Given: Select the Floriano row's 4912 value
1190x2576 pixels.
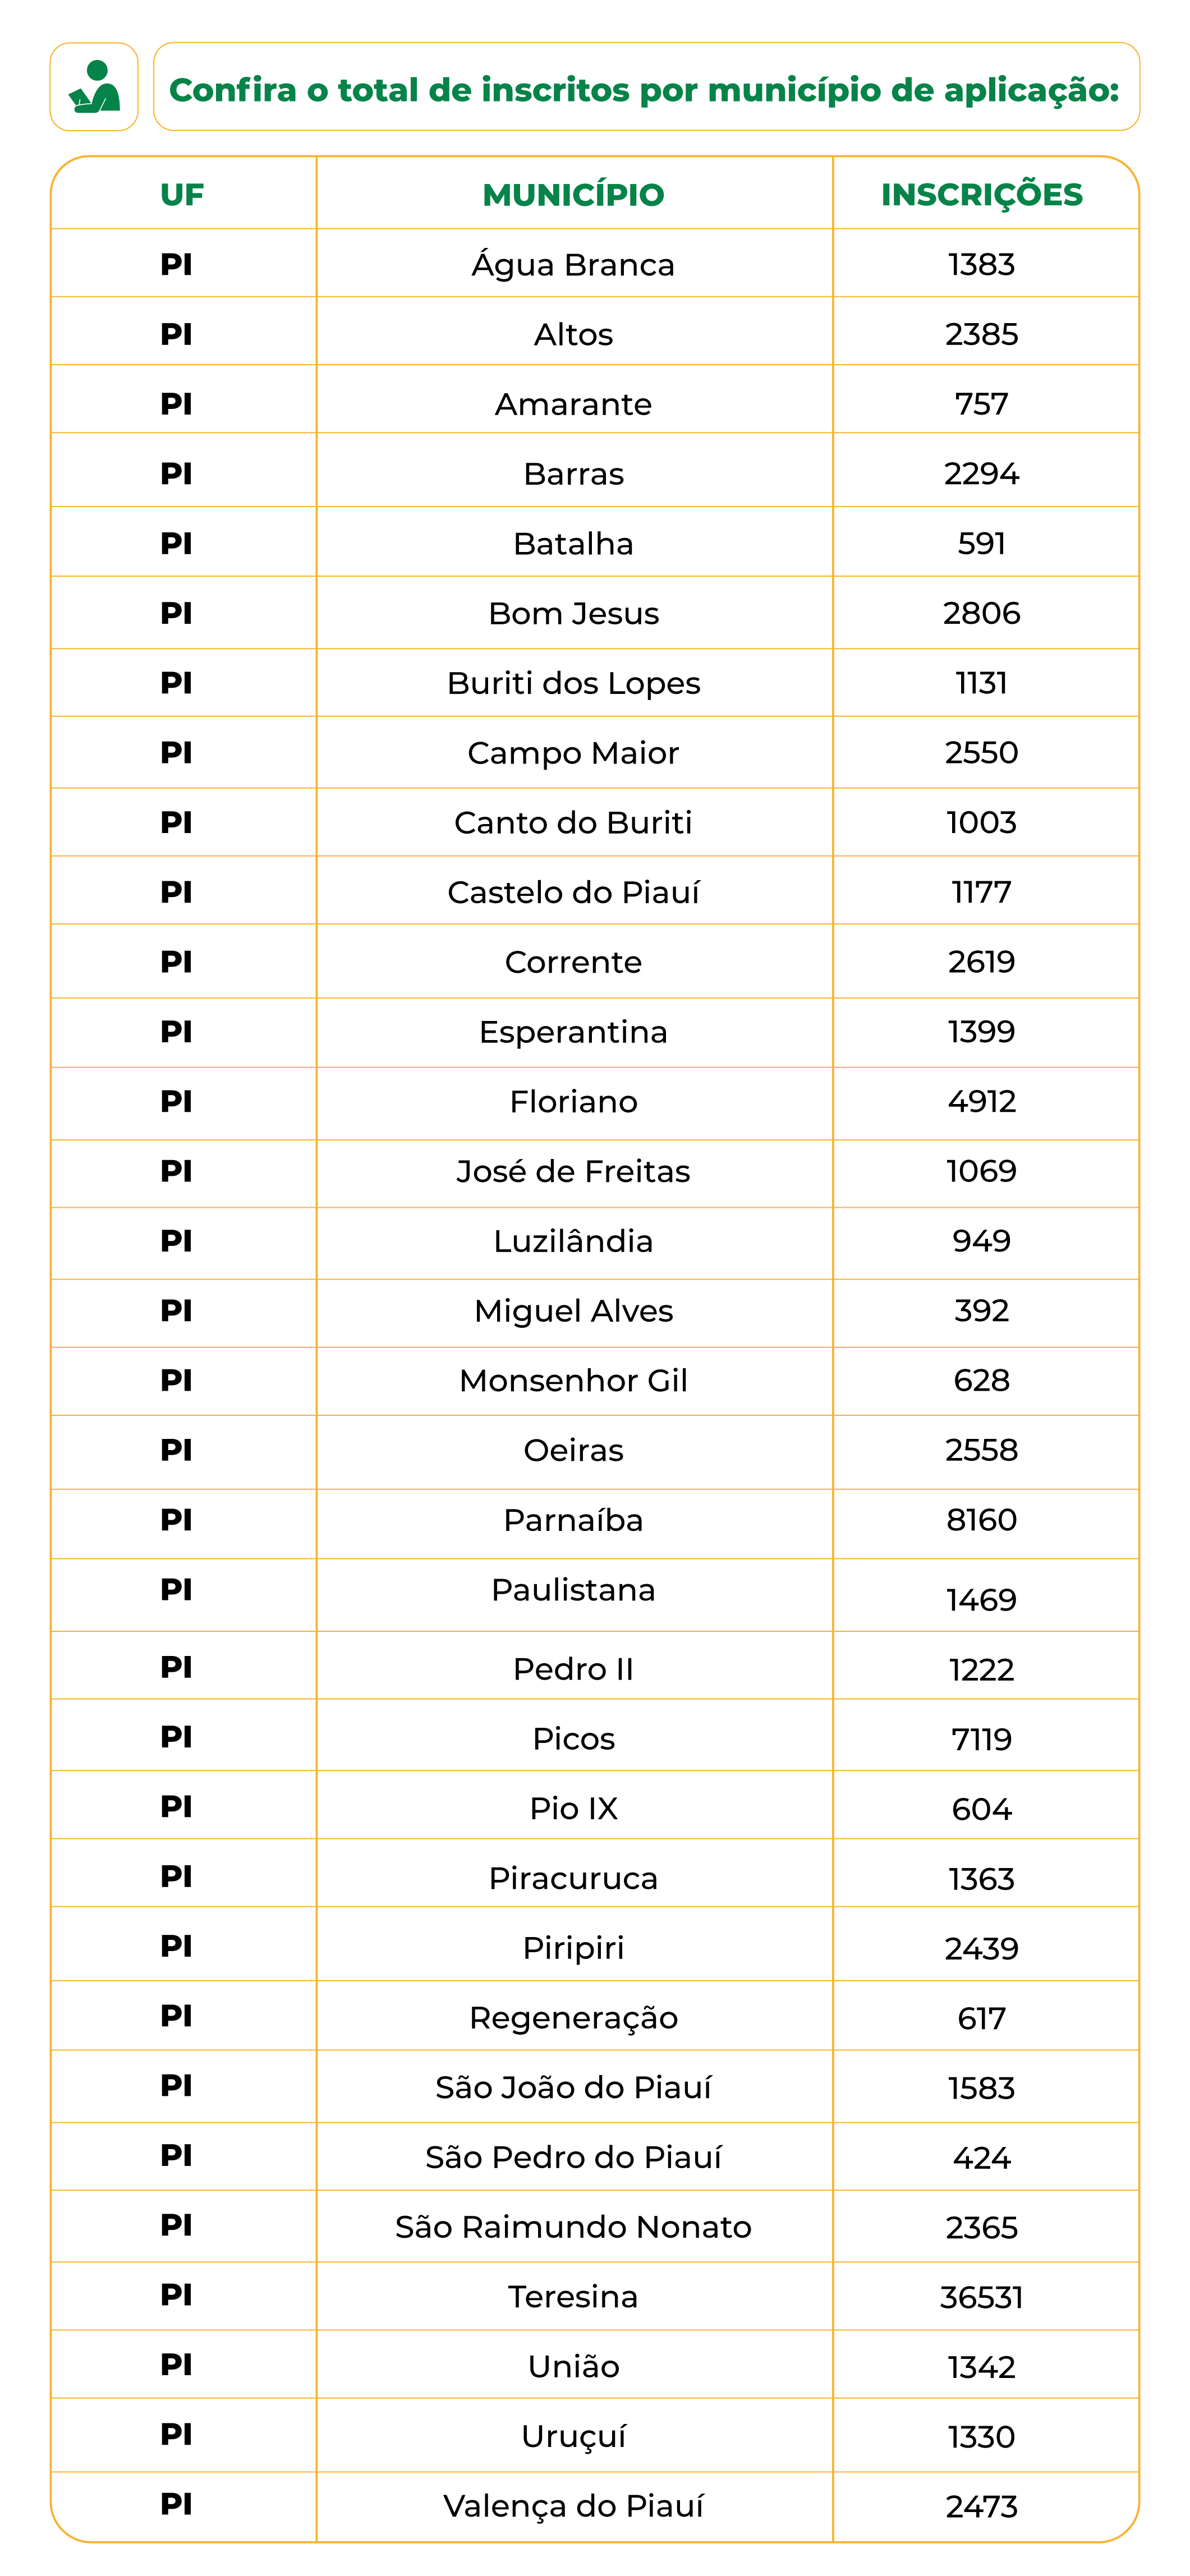Looking at the screenshot, I should [x=981, y=1101].
